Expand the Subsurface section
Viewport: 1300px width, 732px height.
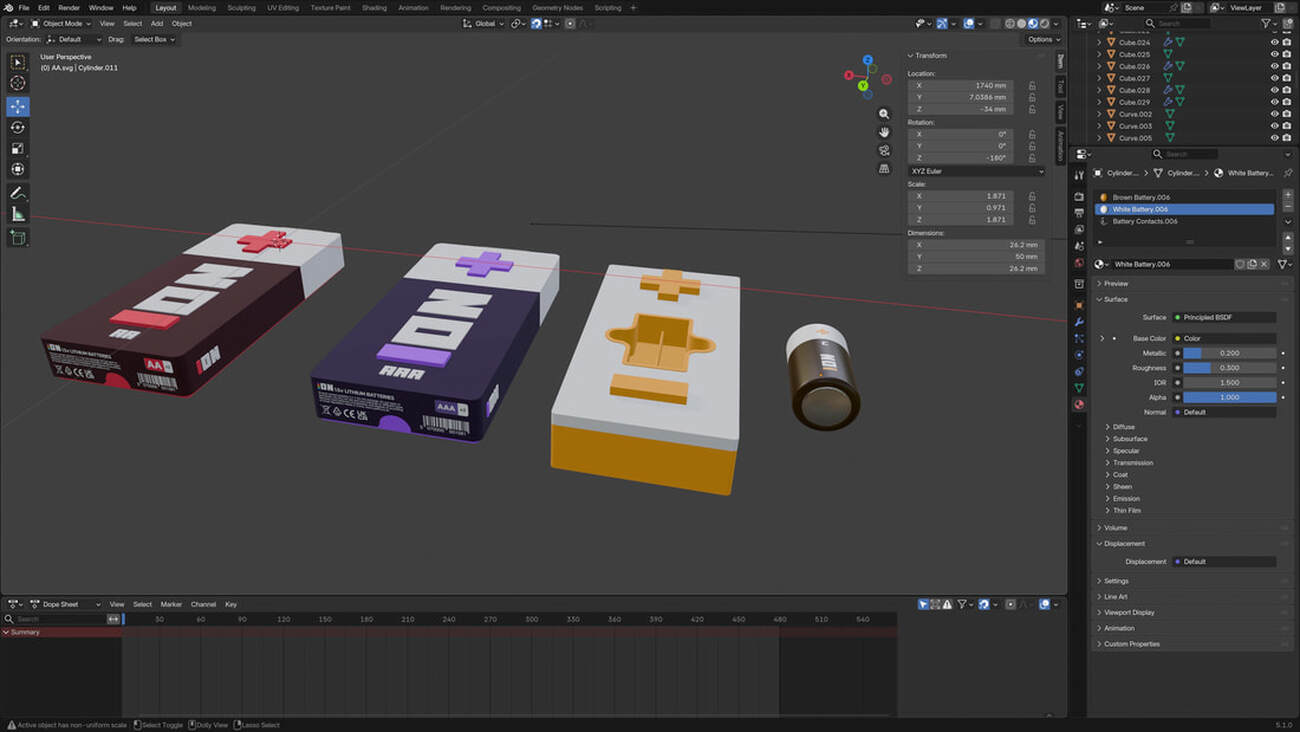(x=1130, y=439)
